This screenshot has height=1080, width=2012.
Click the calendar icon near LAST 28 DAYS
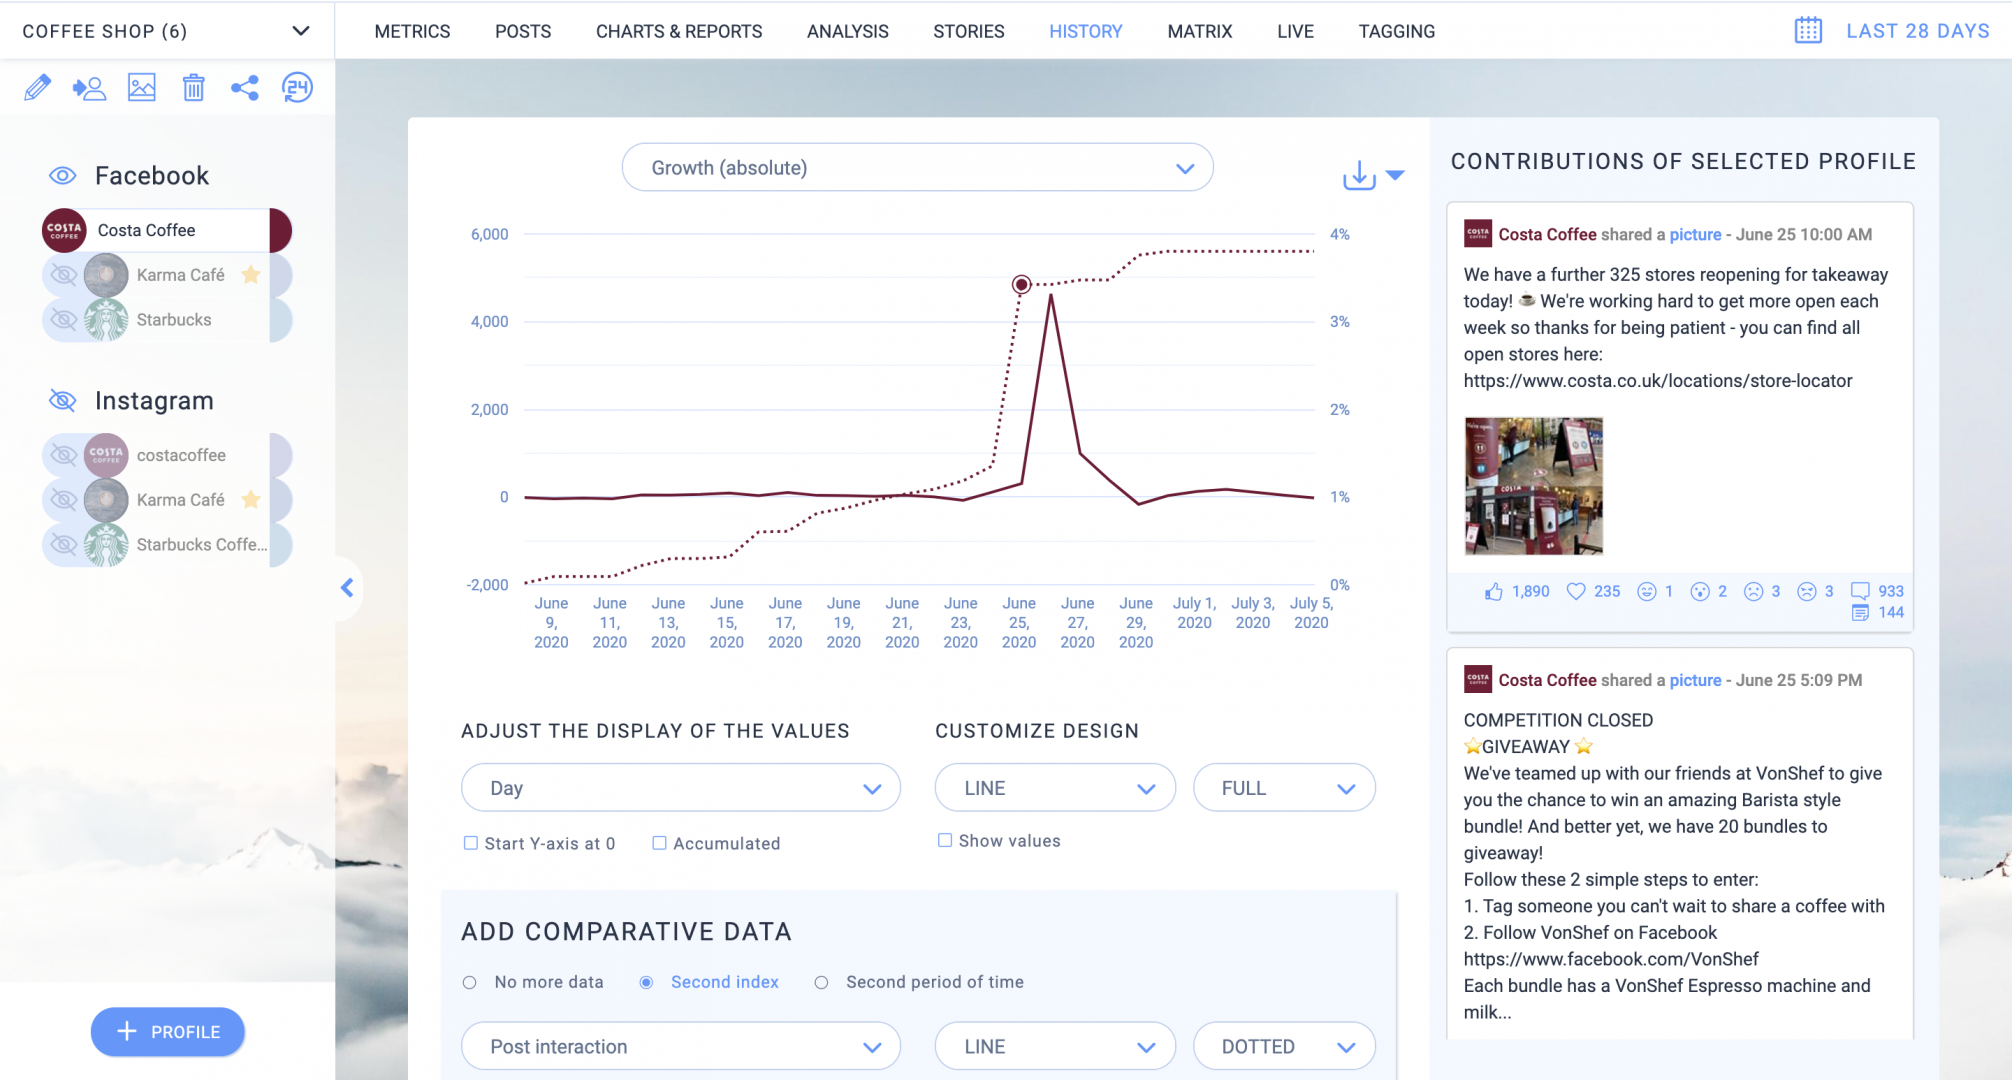pos(1806,30)
